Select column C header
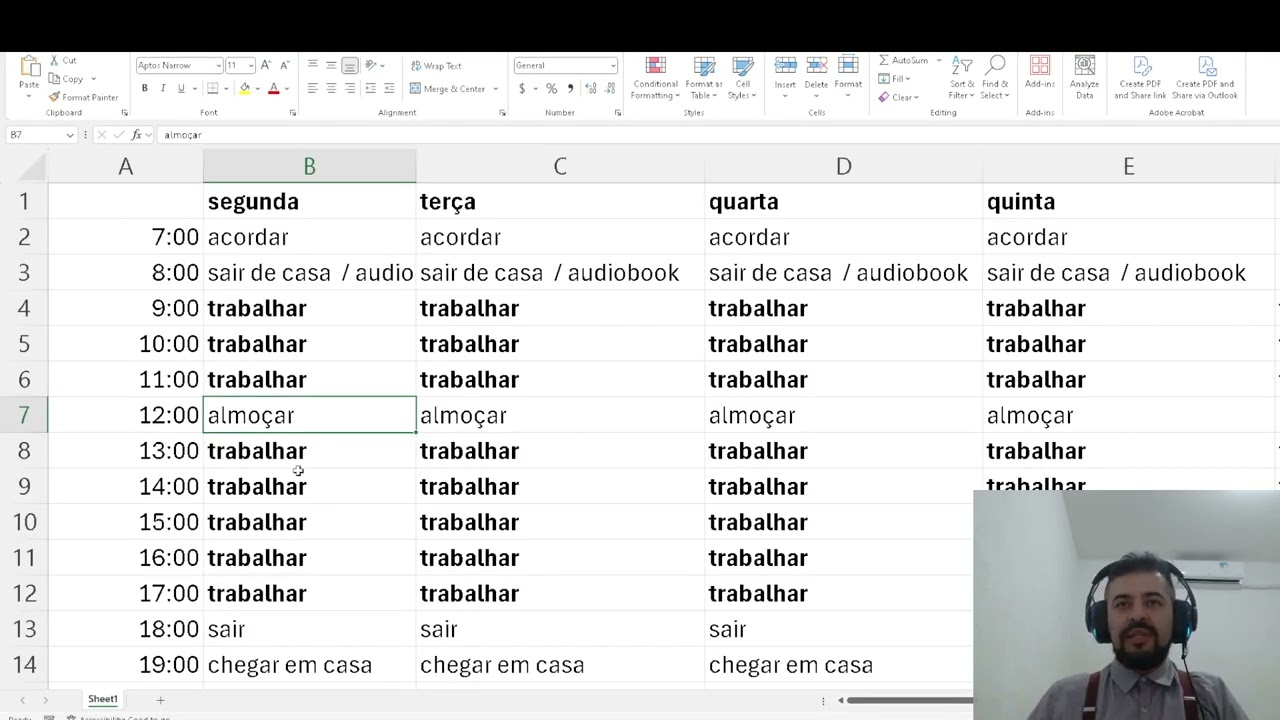 [560, 166]
